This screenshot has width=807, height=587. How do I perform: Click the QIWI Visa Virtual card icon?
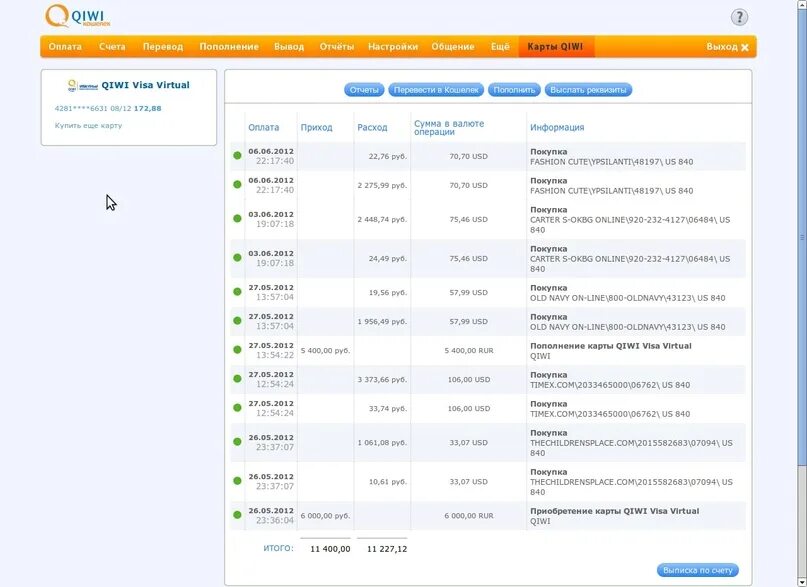(x=83, y=85)
